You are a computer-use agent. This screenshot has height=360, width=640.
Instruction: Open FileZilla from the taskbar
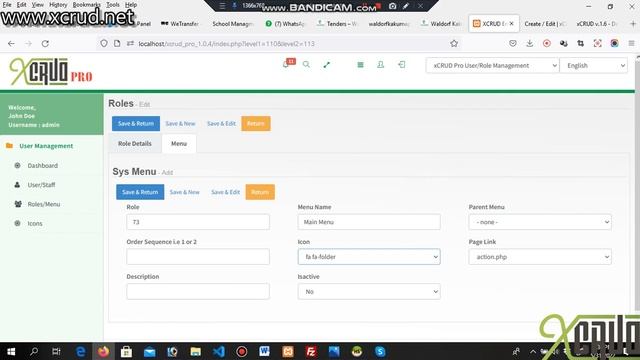pos(311,351)
